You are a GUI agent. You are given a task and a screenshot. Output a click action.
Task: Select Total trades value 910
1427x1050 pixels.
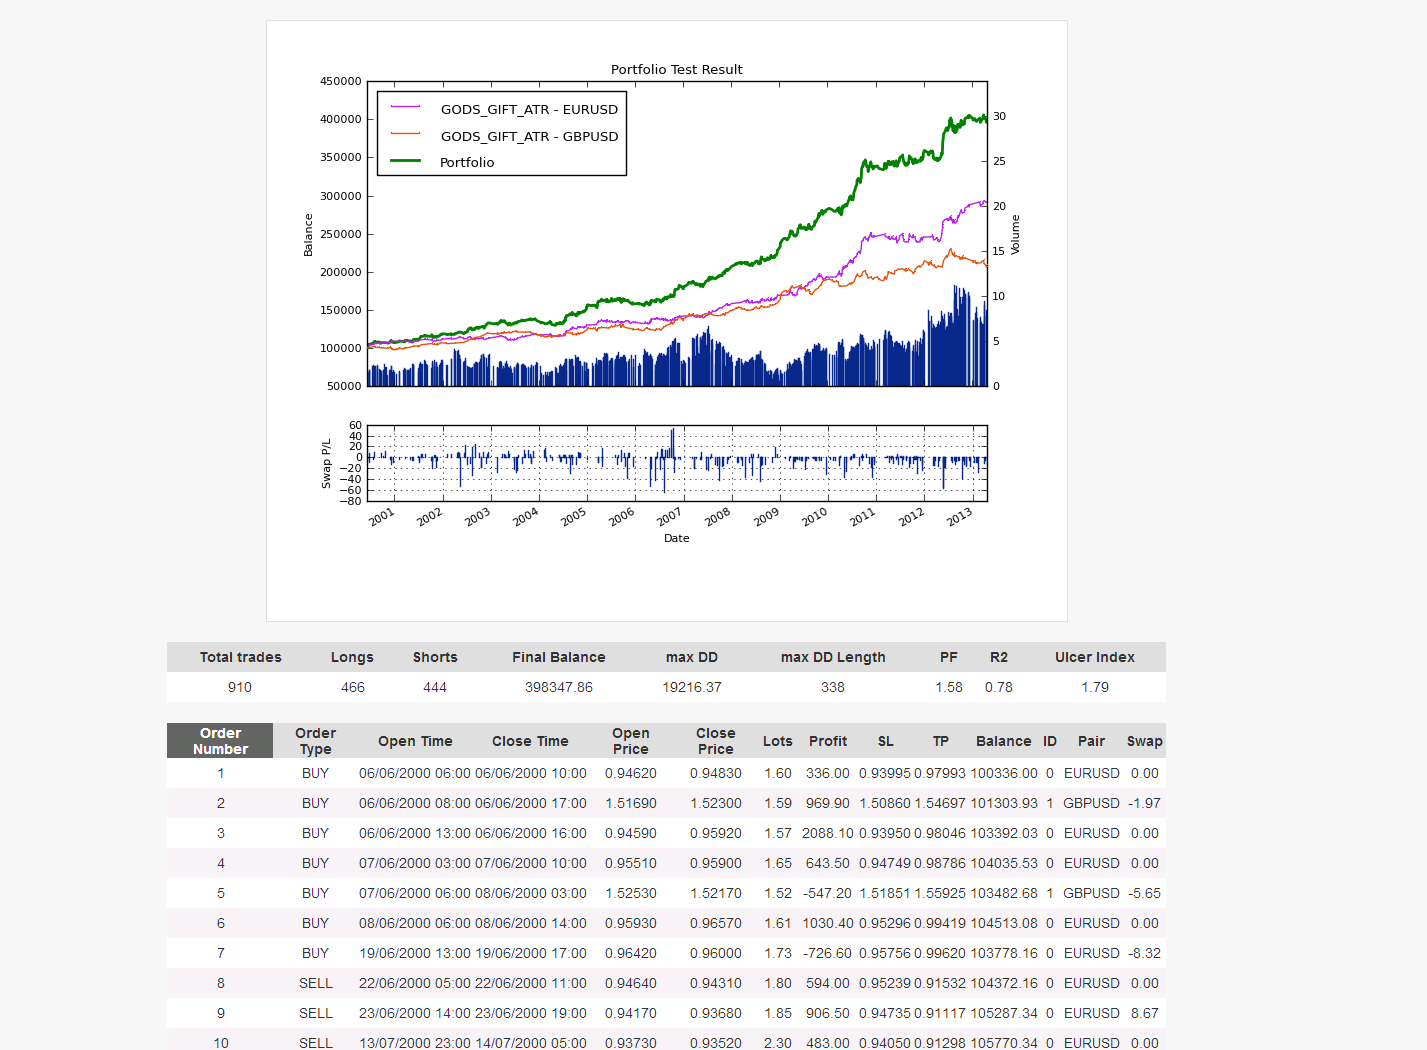[240, 687]
